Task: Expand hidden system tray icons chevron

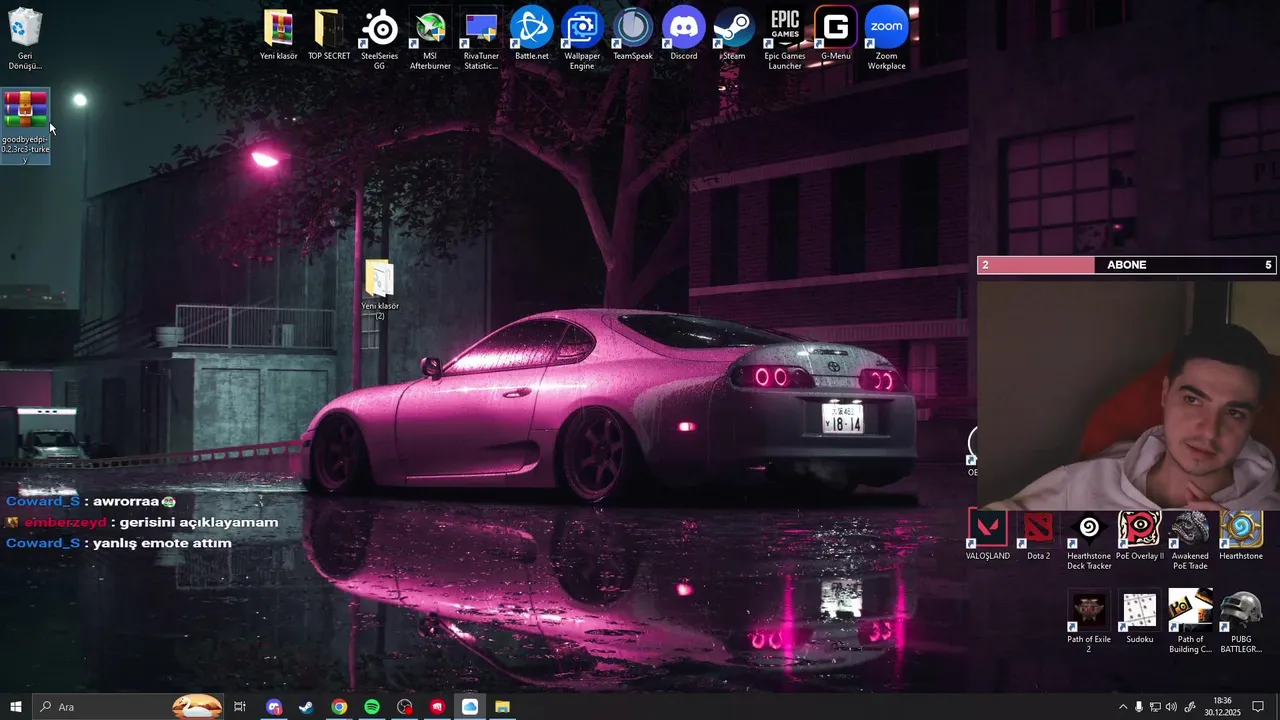Action: (x=1122, y=707)
